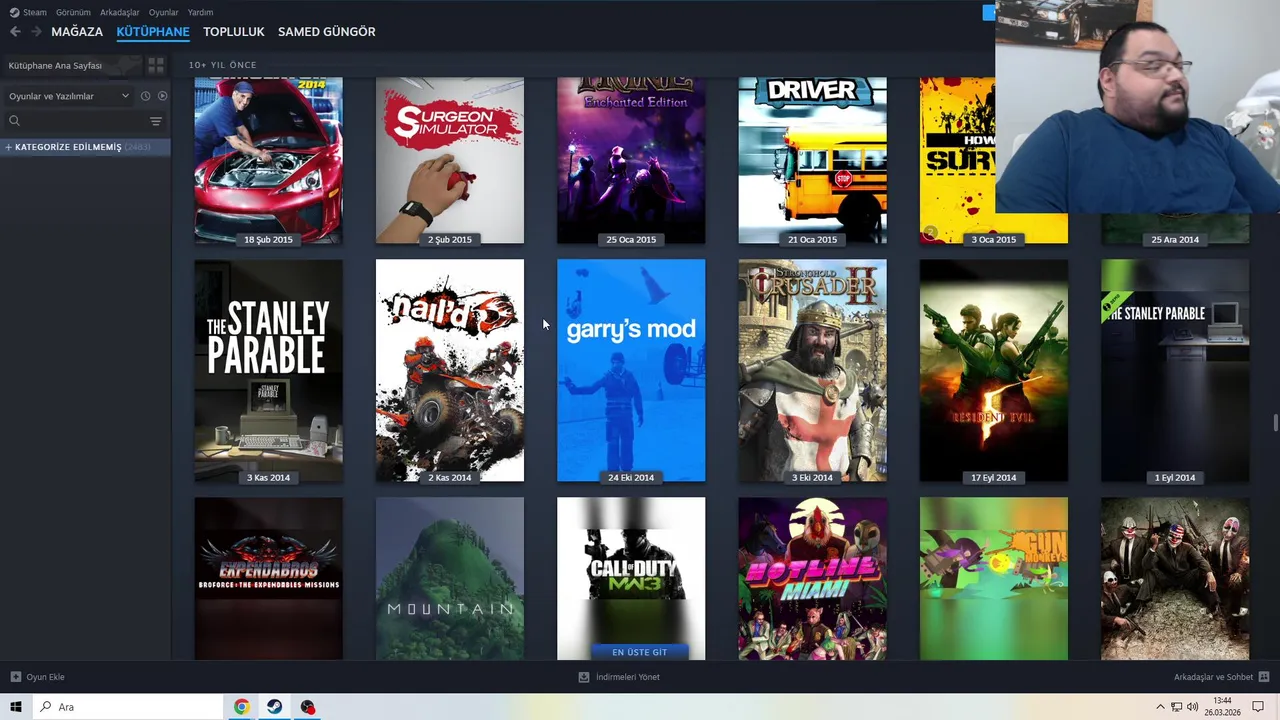The image size is (1280, 720).
Task: Open the garry's mod cover
Action: (631, 371)
